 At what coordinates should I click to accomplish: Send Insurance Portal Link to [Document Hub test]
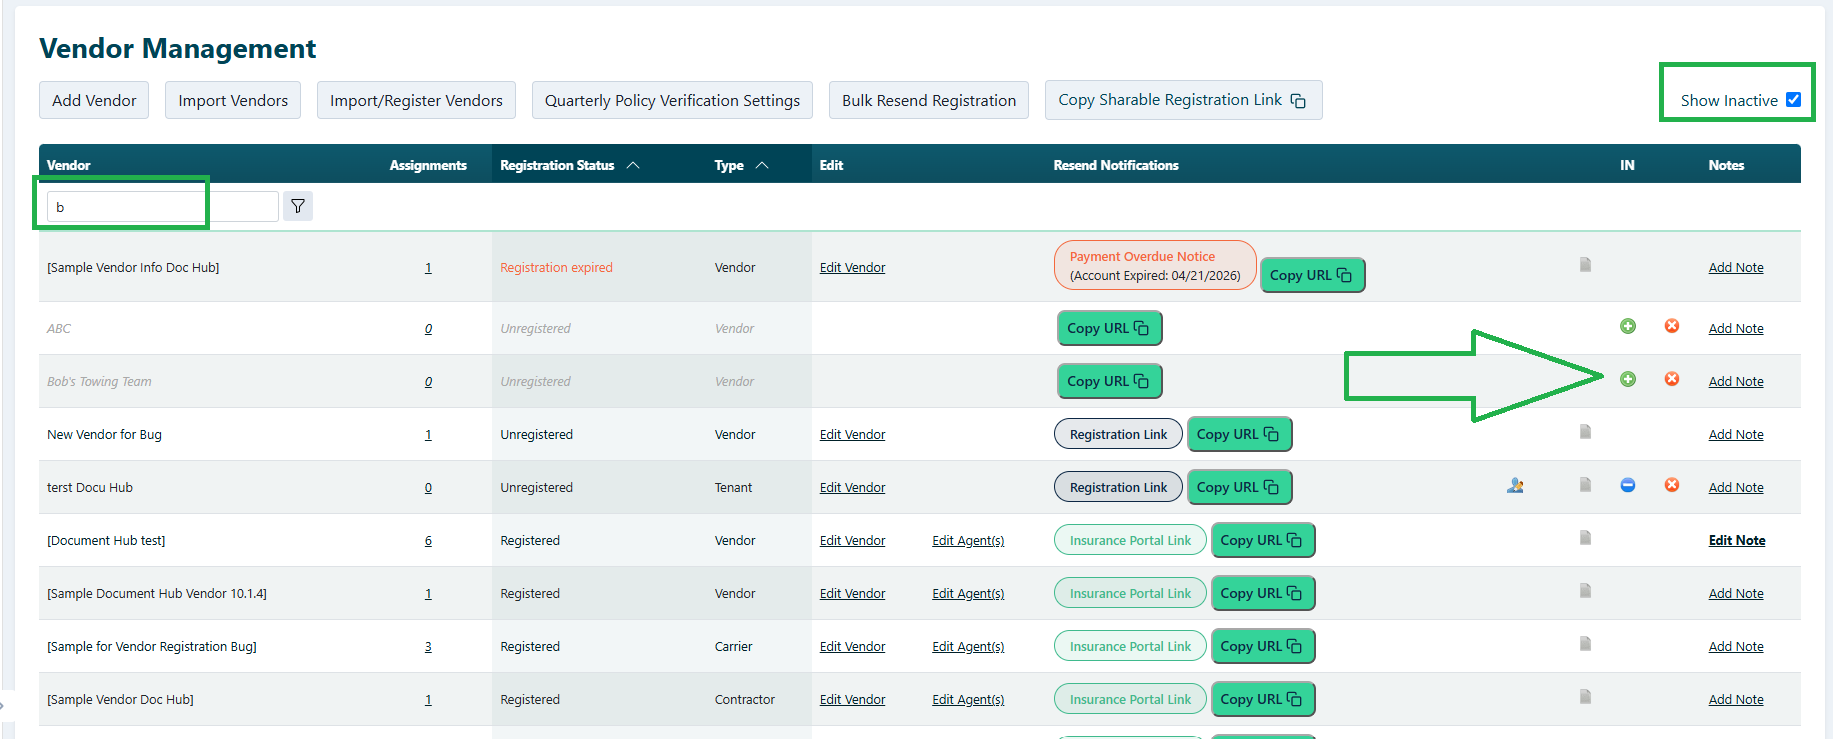(1130, 540)
